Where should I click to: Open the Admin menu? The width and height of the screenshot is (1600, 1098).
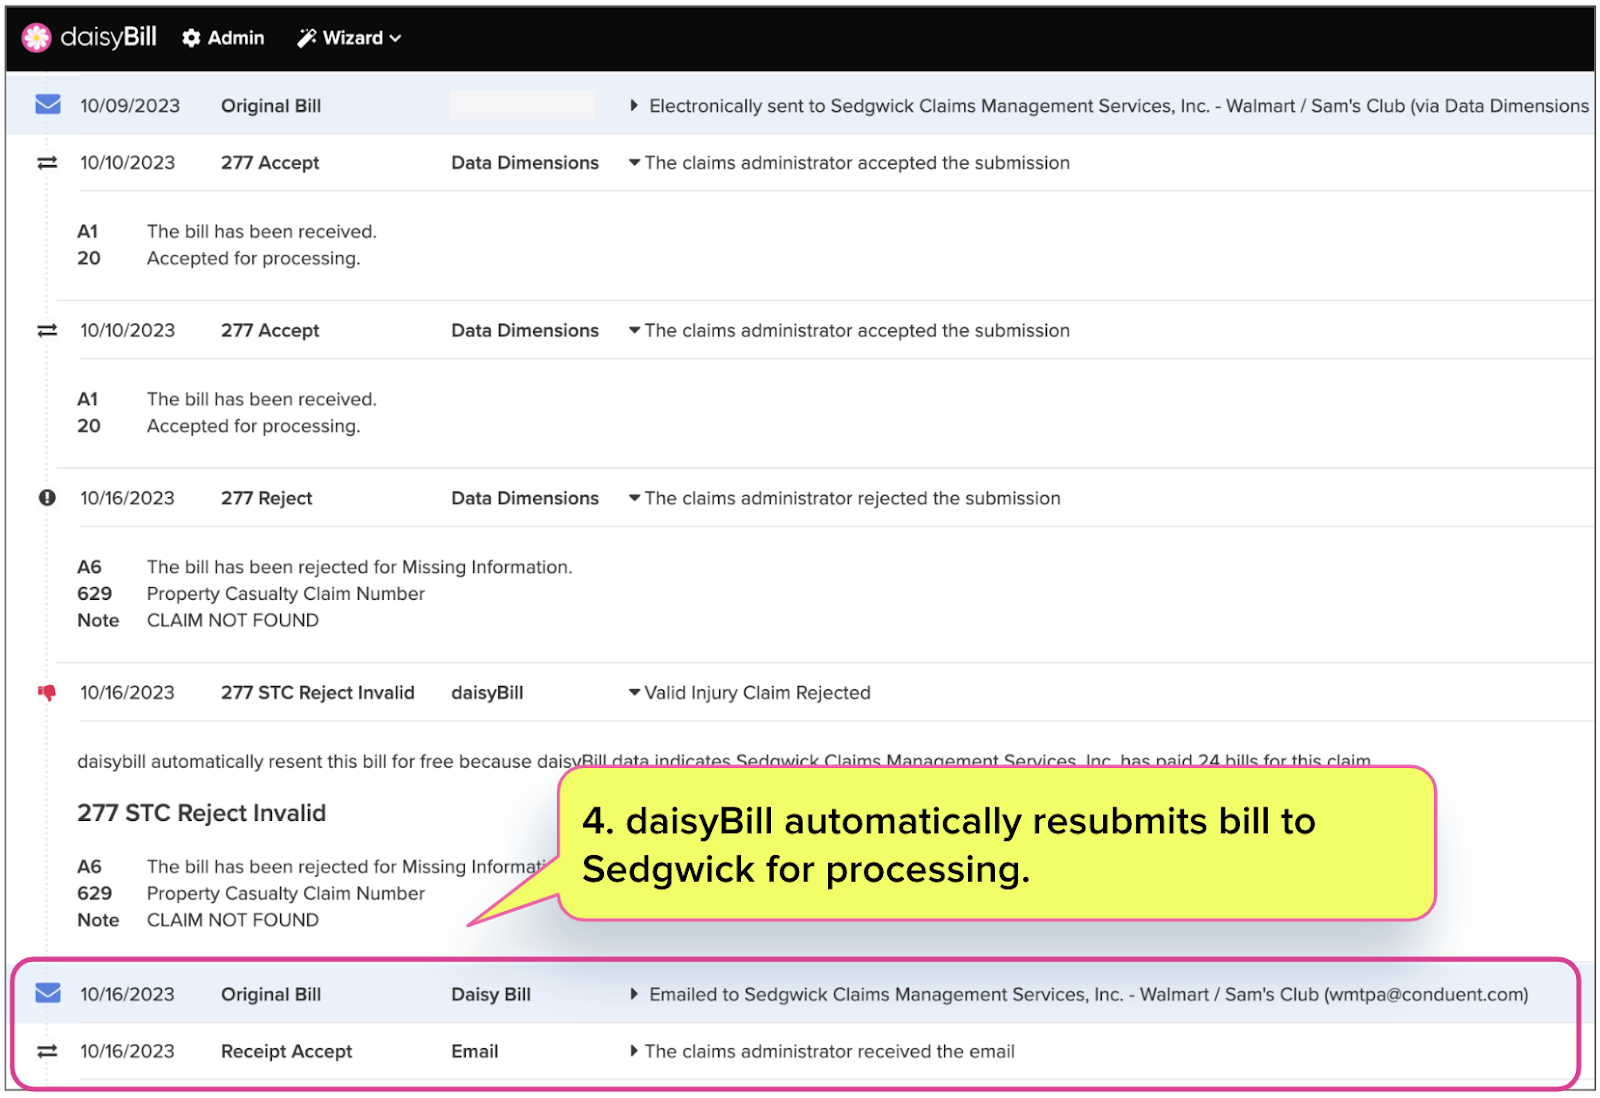point(235,38)
